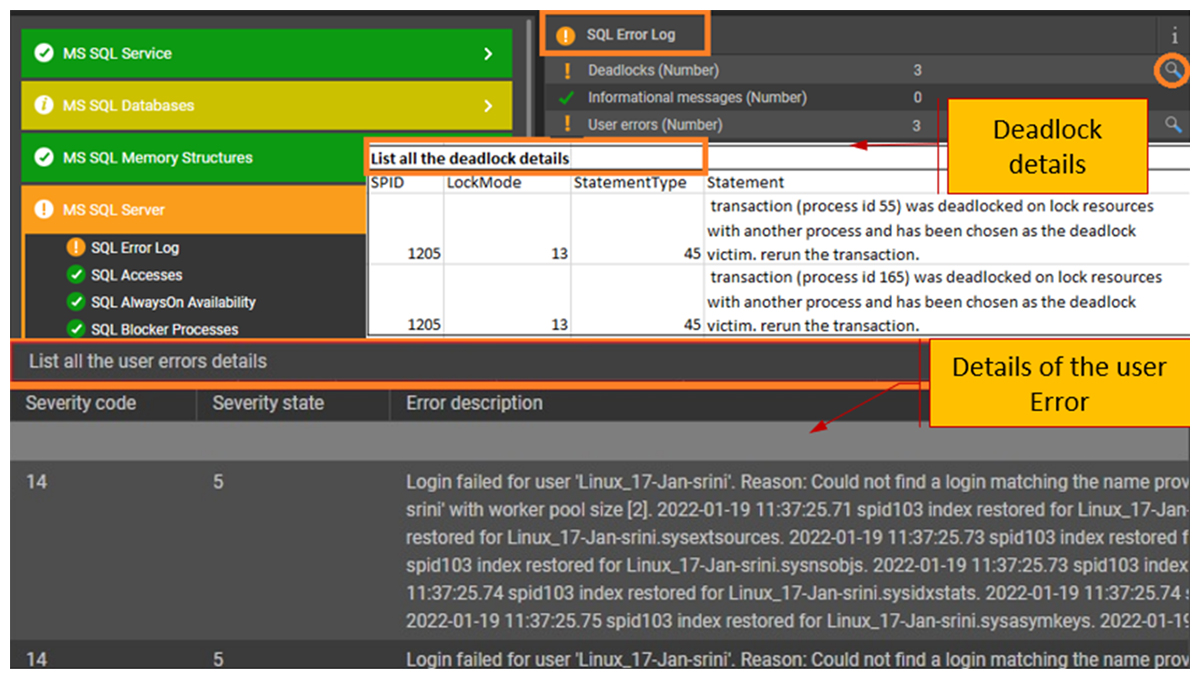
Task: Click green check in Informational messages row
Action: (567, 98)
